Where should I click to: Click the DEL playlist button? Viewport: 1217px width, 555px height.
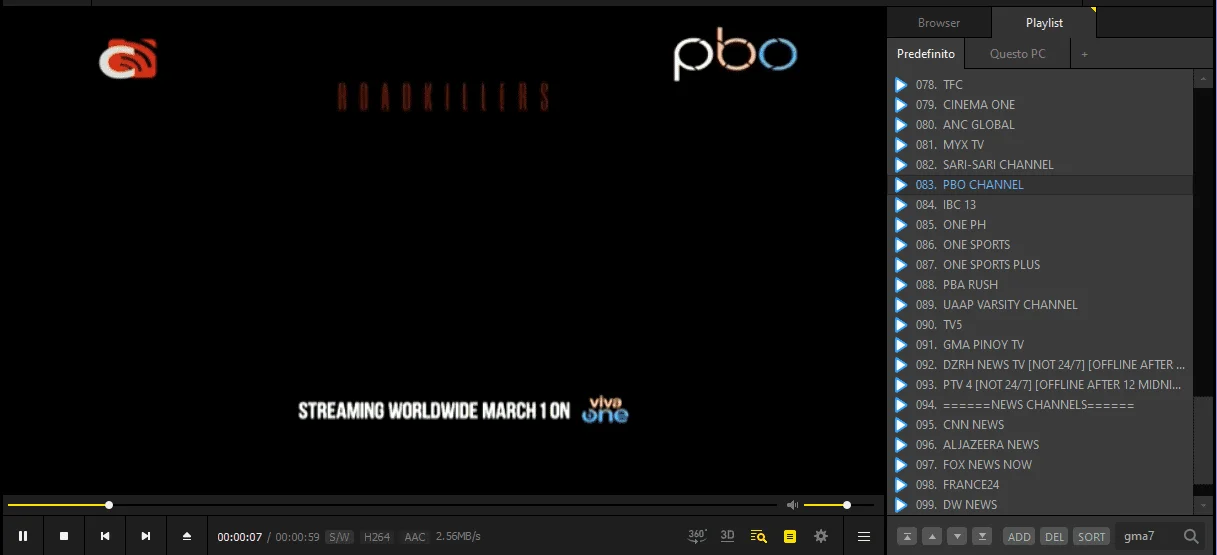(1054, 536)
